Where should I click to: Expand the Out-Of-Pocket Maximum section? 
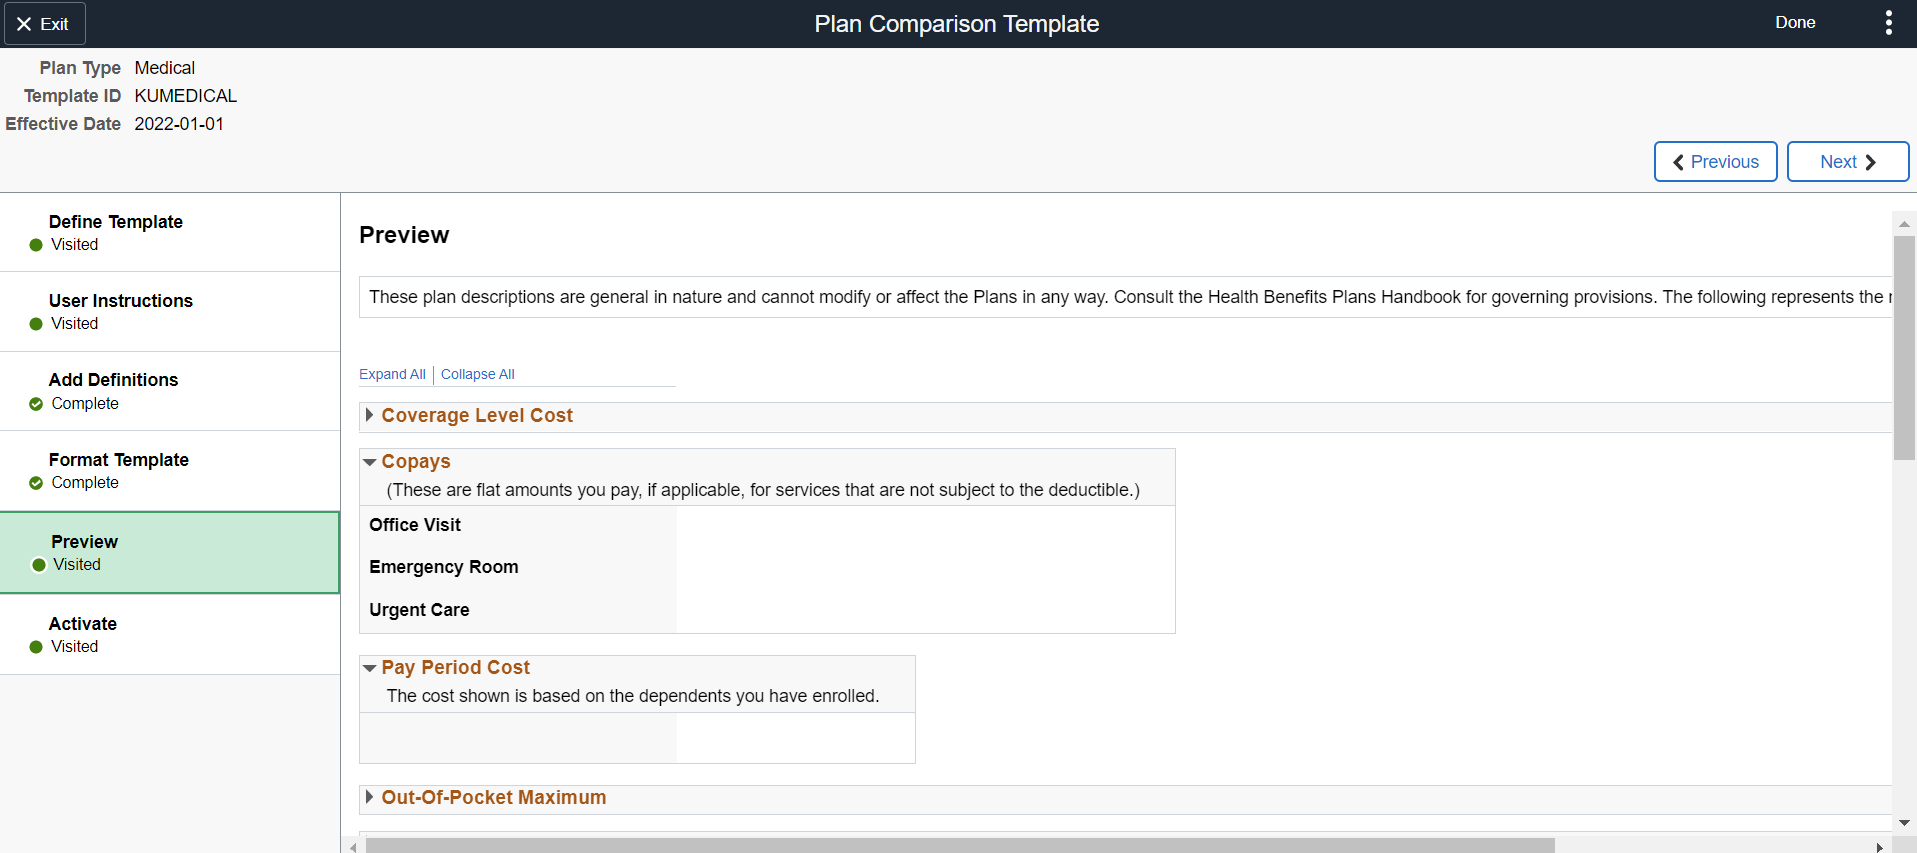point(369,797)
